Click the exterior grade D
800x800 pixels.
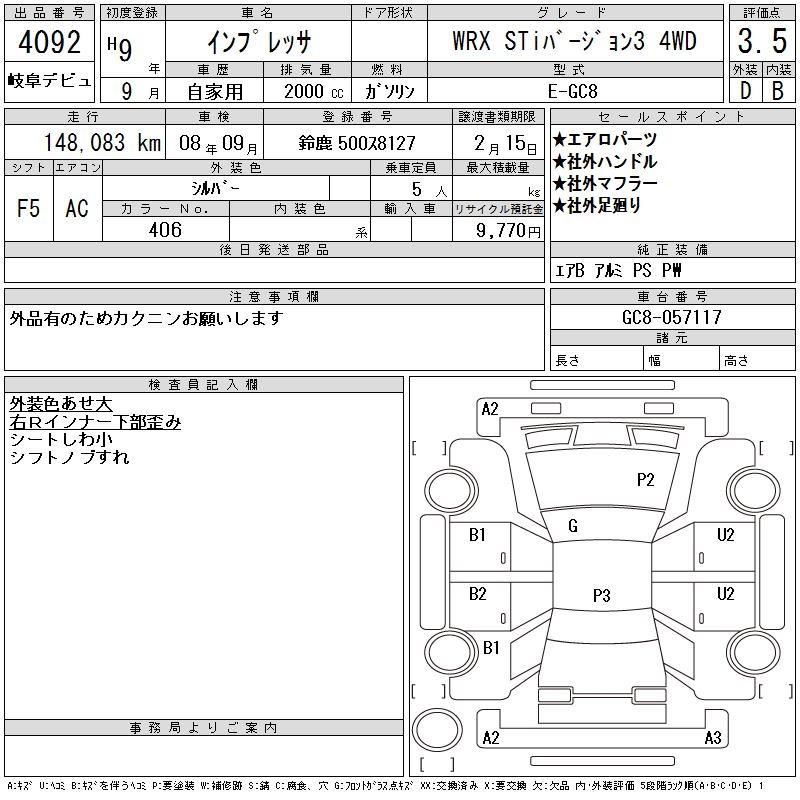[745, 91]
